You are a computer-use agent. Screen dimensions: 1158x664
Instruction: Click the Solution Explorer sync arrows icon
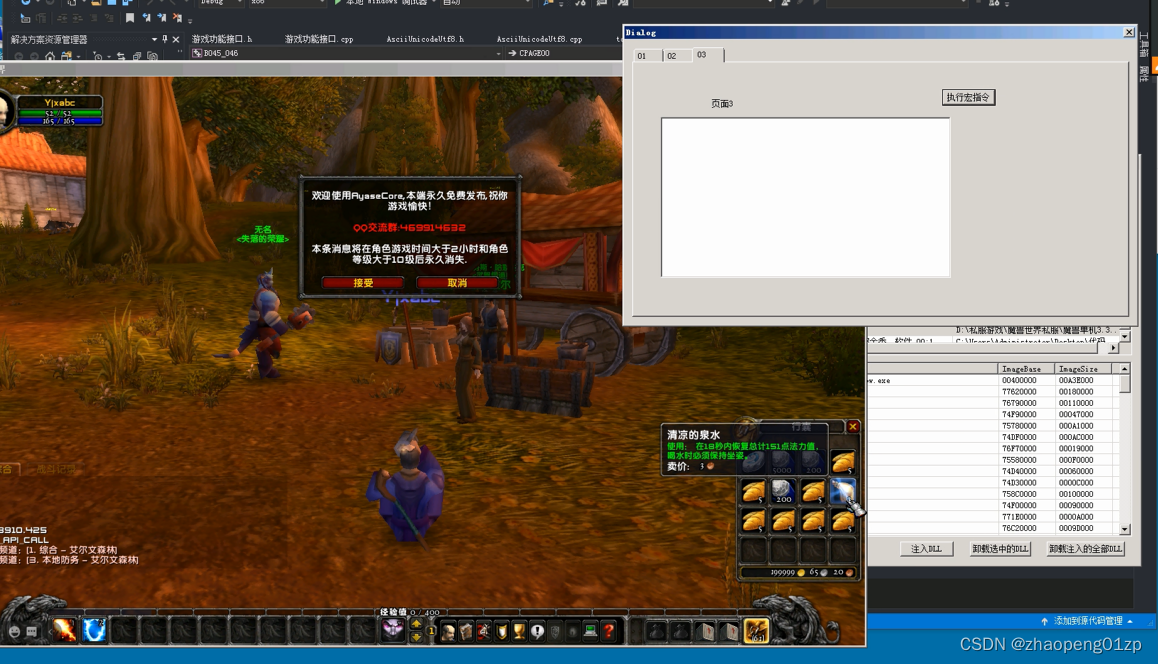120,56
